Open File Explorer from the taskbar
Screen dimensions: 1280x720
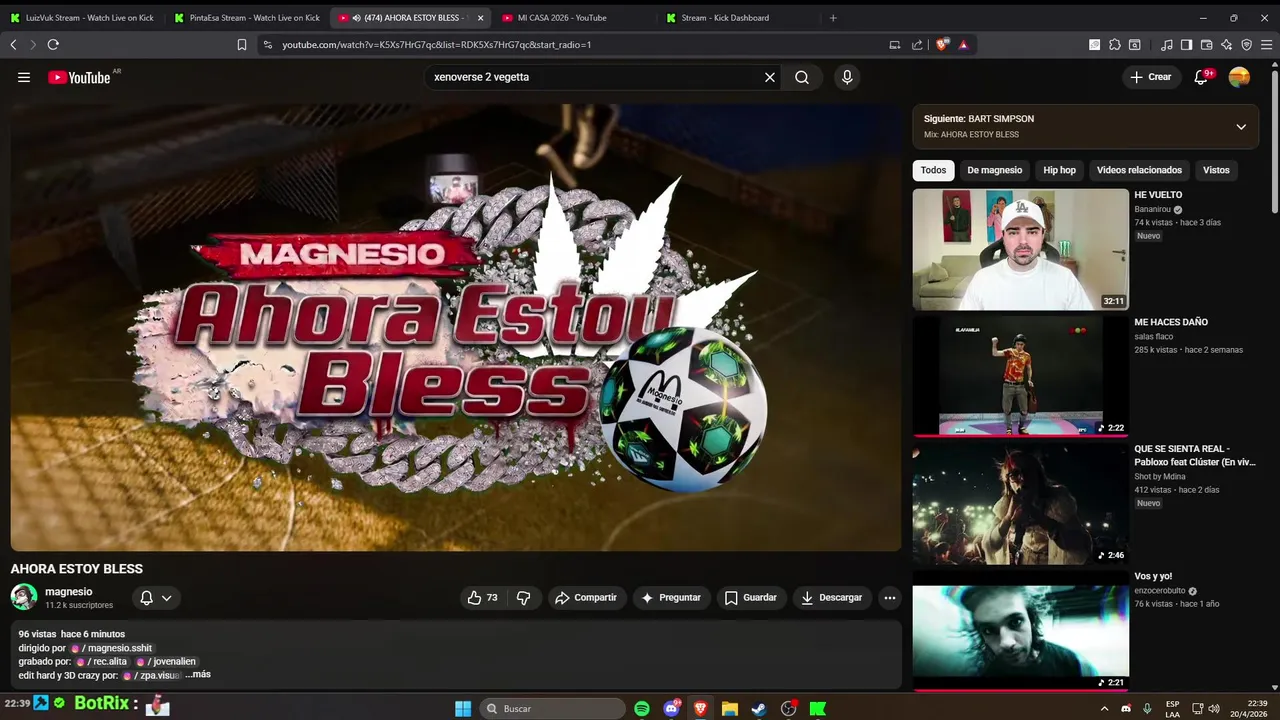[x=730, y=708]
